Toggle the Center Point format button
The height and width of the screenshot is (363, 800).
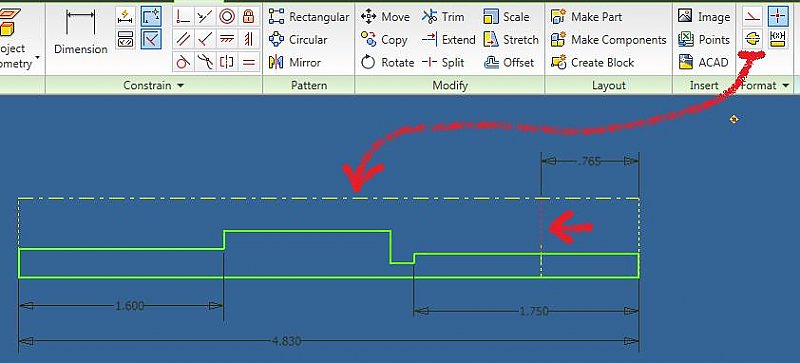(x=778, y=16)
